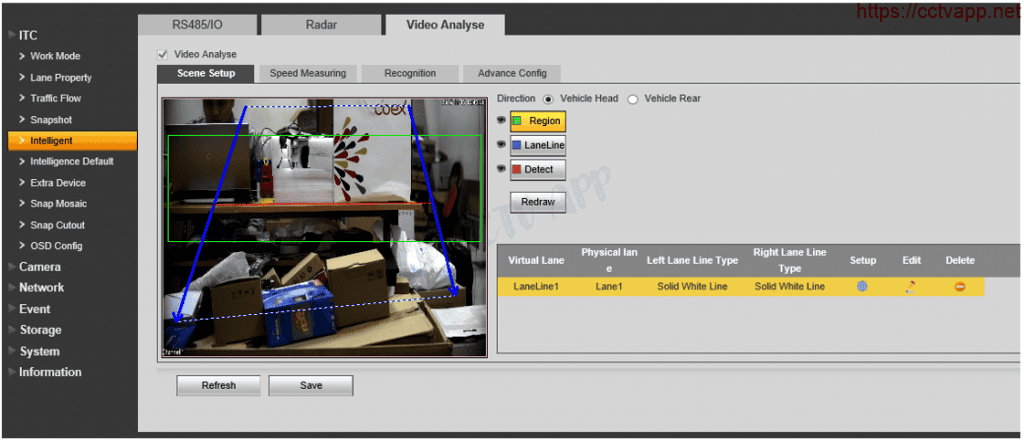Toggle eye icon next to Region
Viewport: 1024px width, 441px height.
coord(502,121)
